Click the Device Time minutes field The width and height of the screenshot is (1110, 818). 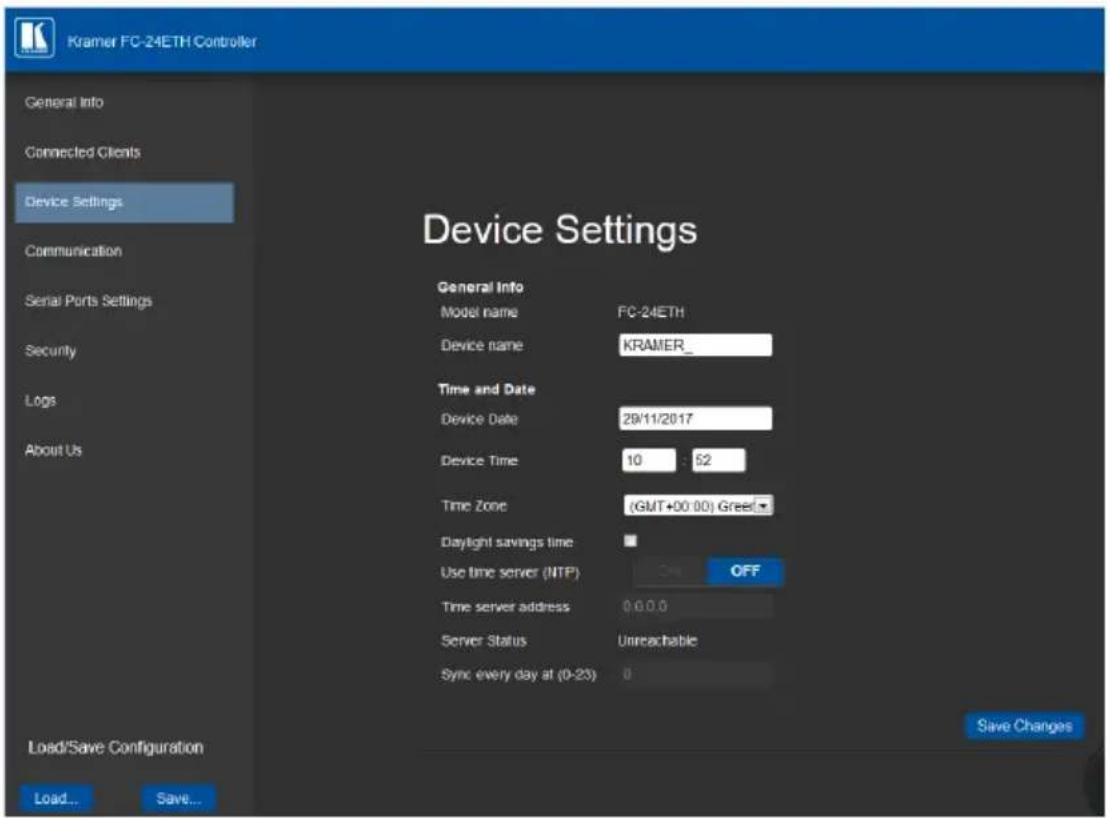(x=719, y=460)
